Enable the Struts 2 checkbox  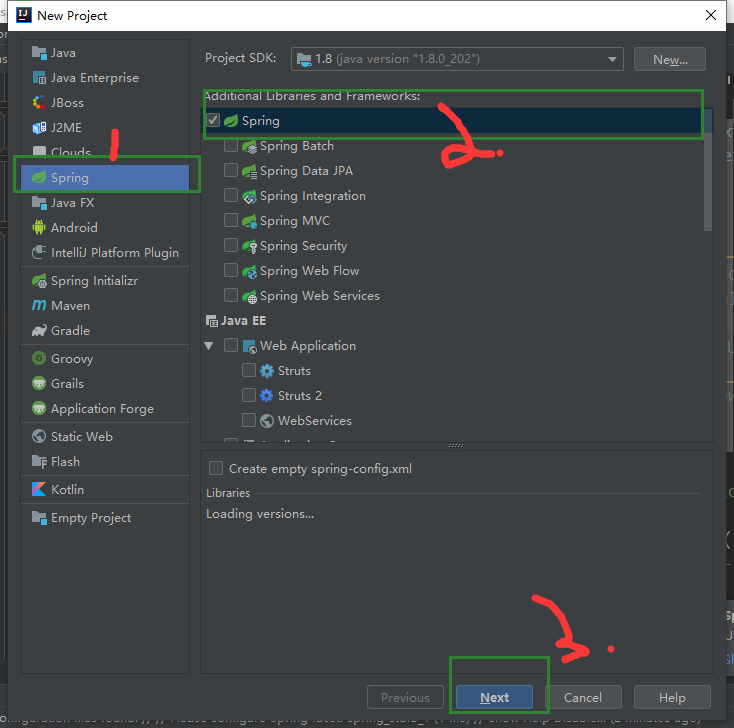pyautogui.click(x=249, y=395)
